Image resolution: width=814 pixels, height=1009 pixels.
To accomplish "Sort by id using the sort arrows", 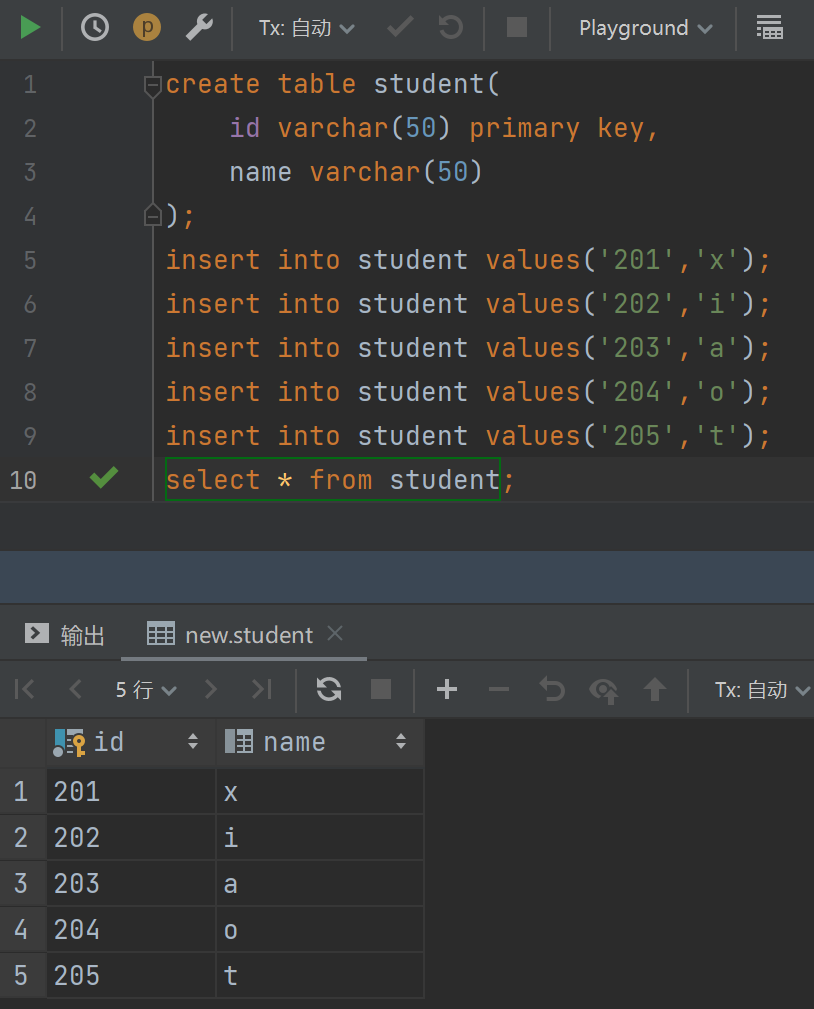I will click(x=193, y=742).
